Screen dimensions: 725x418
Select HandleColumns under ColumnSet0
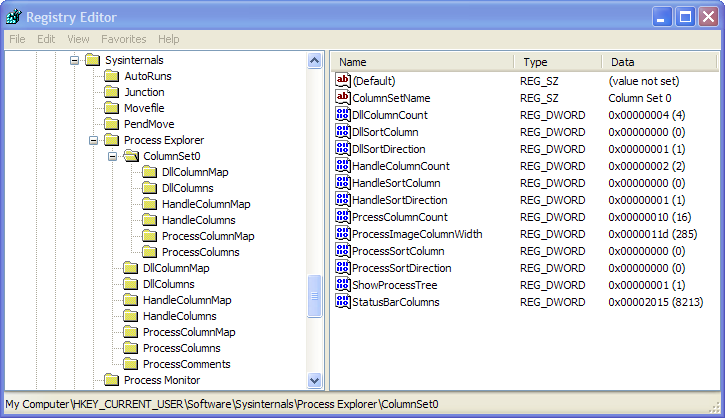[199, 220]
